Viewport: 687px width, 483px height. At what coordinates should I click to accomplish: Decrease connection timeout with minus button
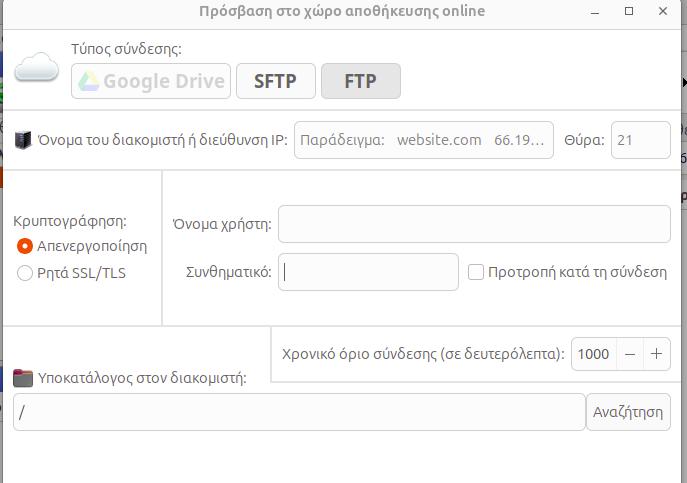[x=630, y=354]
